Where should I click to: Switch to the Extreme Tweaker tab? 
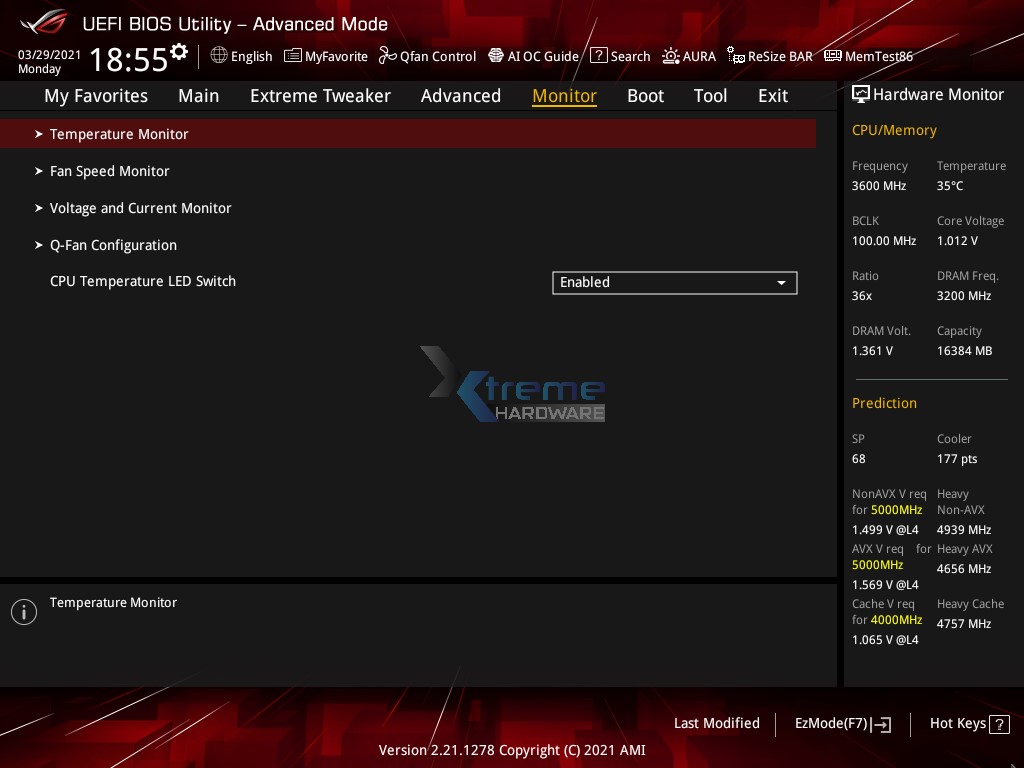coord(320,95)
